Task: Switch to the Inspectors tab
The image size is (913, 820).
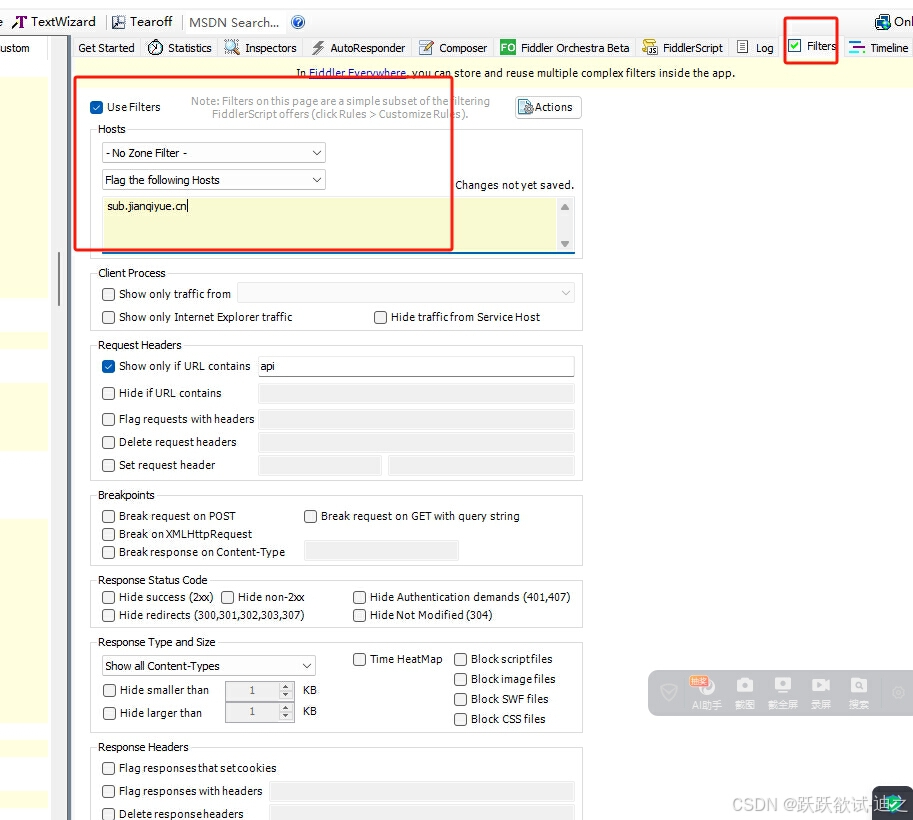Action: (261, 48)
